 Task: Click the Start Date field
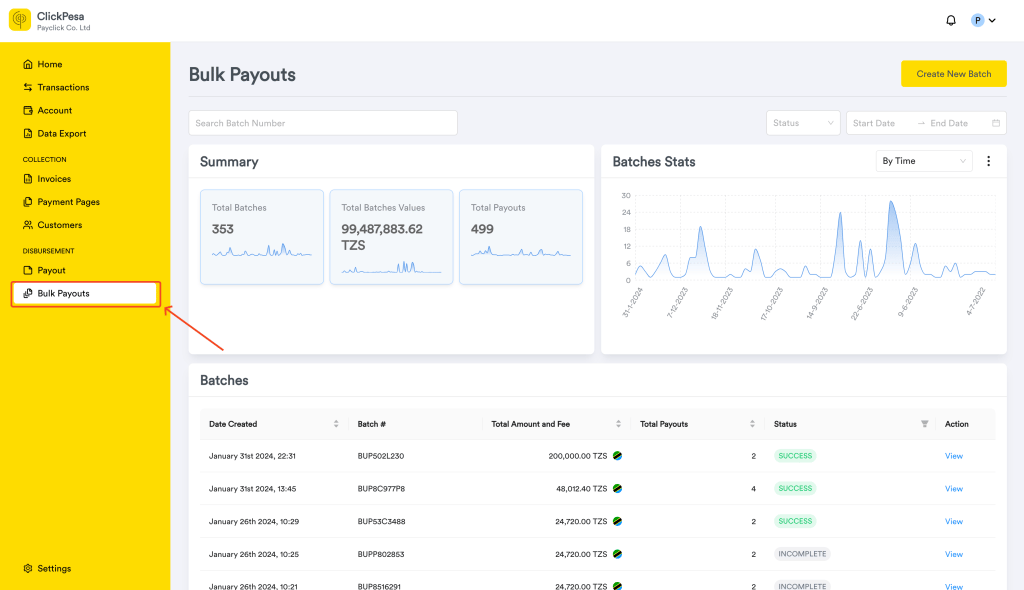[x=874, y=123]
